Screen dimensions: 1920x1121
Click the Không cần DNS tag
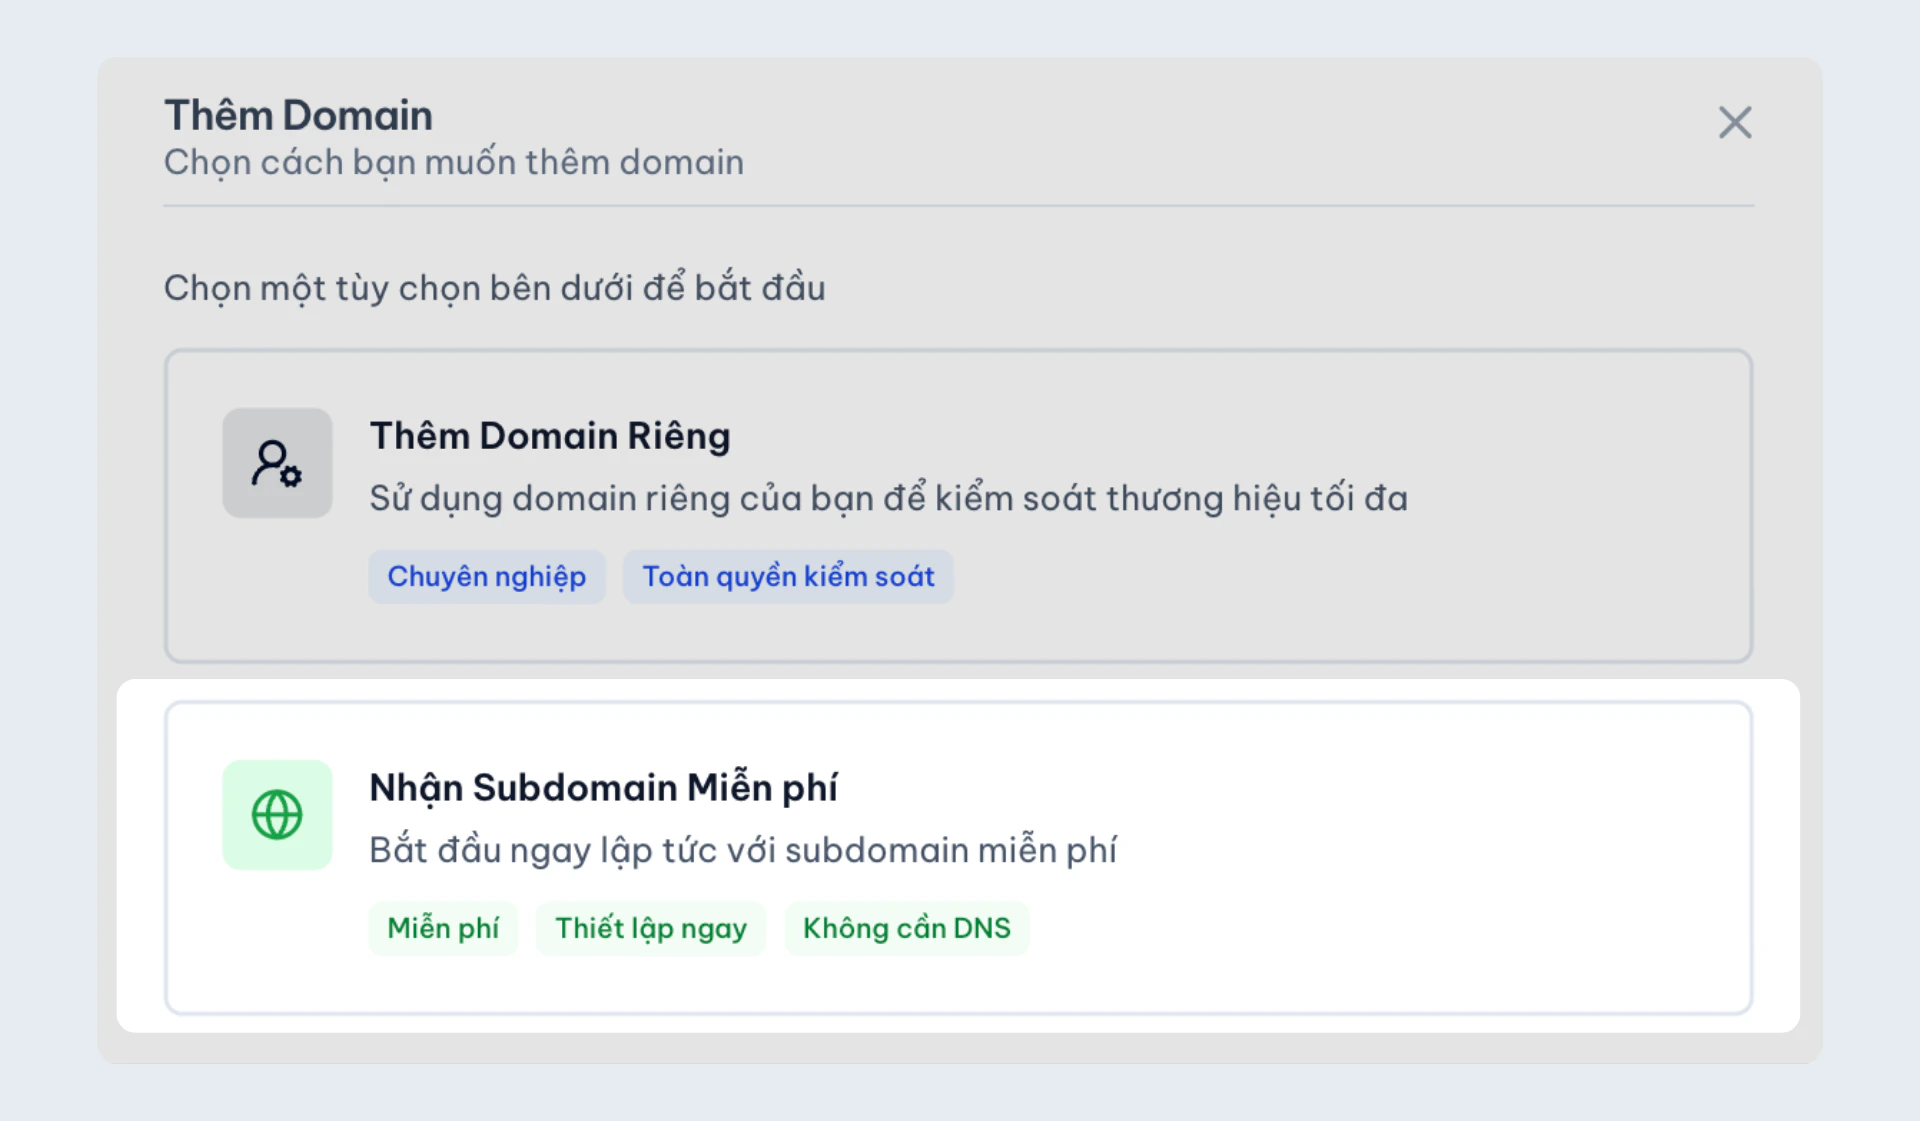tap(907, 929)
